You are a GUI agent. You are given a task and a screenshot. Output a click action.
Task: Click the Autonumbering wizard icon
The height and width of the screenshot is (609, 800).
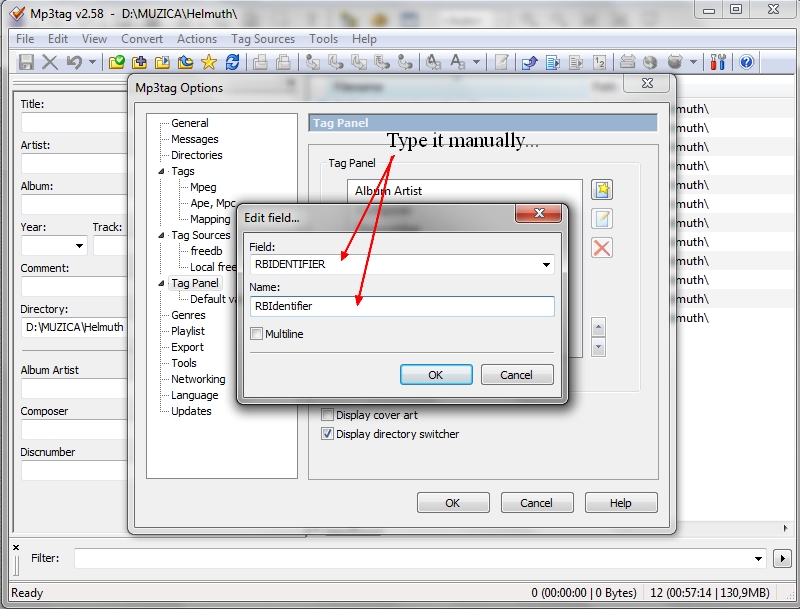pos(599,62)
